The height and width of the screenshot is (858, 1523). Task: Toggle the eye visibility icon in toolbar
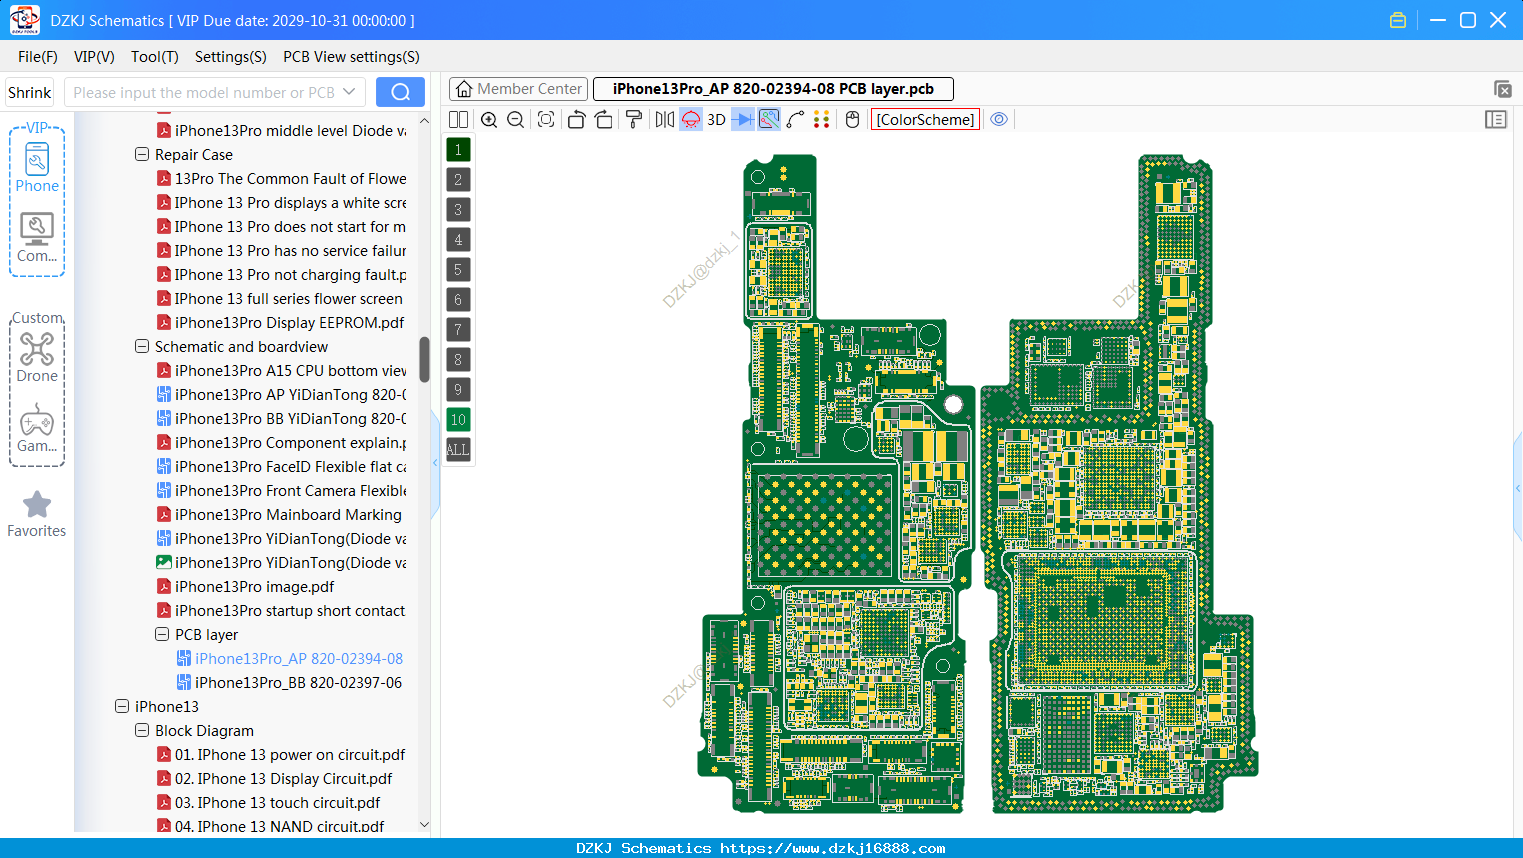(x=999, y=120)
